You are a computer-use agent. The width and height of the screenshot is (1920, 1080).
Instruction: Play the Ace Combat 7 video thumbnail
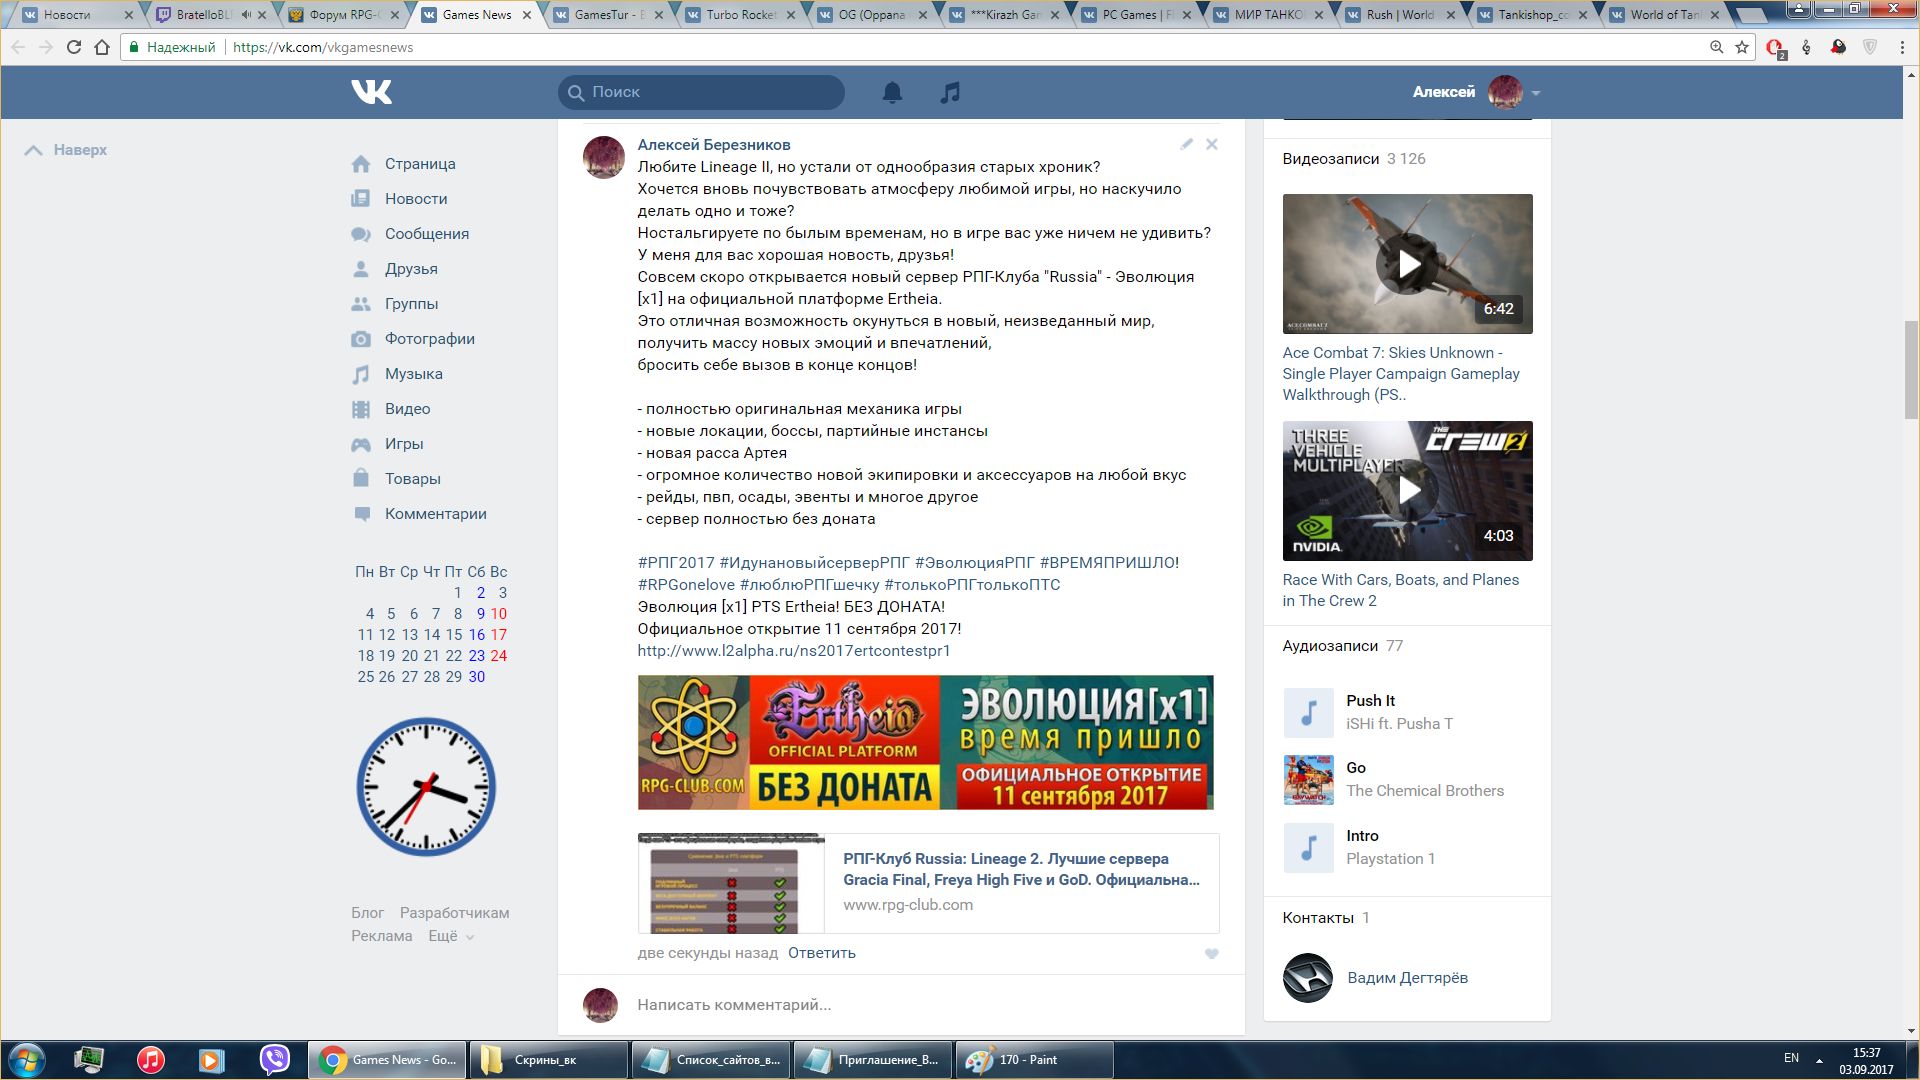pos(1408,264)
